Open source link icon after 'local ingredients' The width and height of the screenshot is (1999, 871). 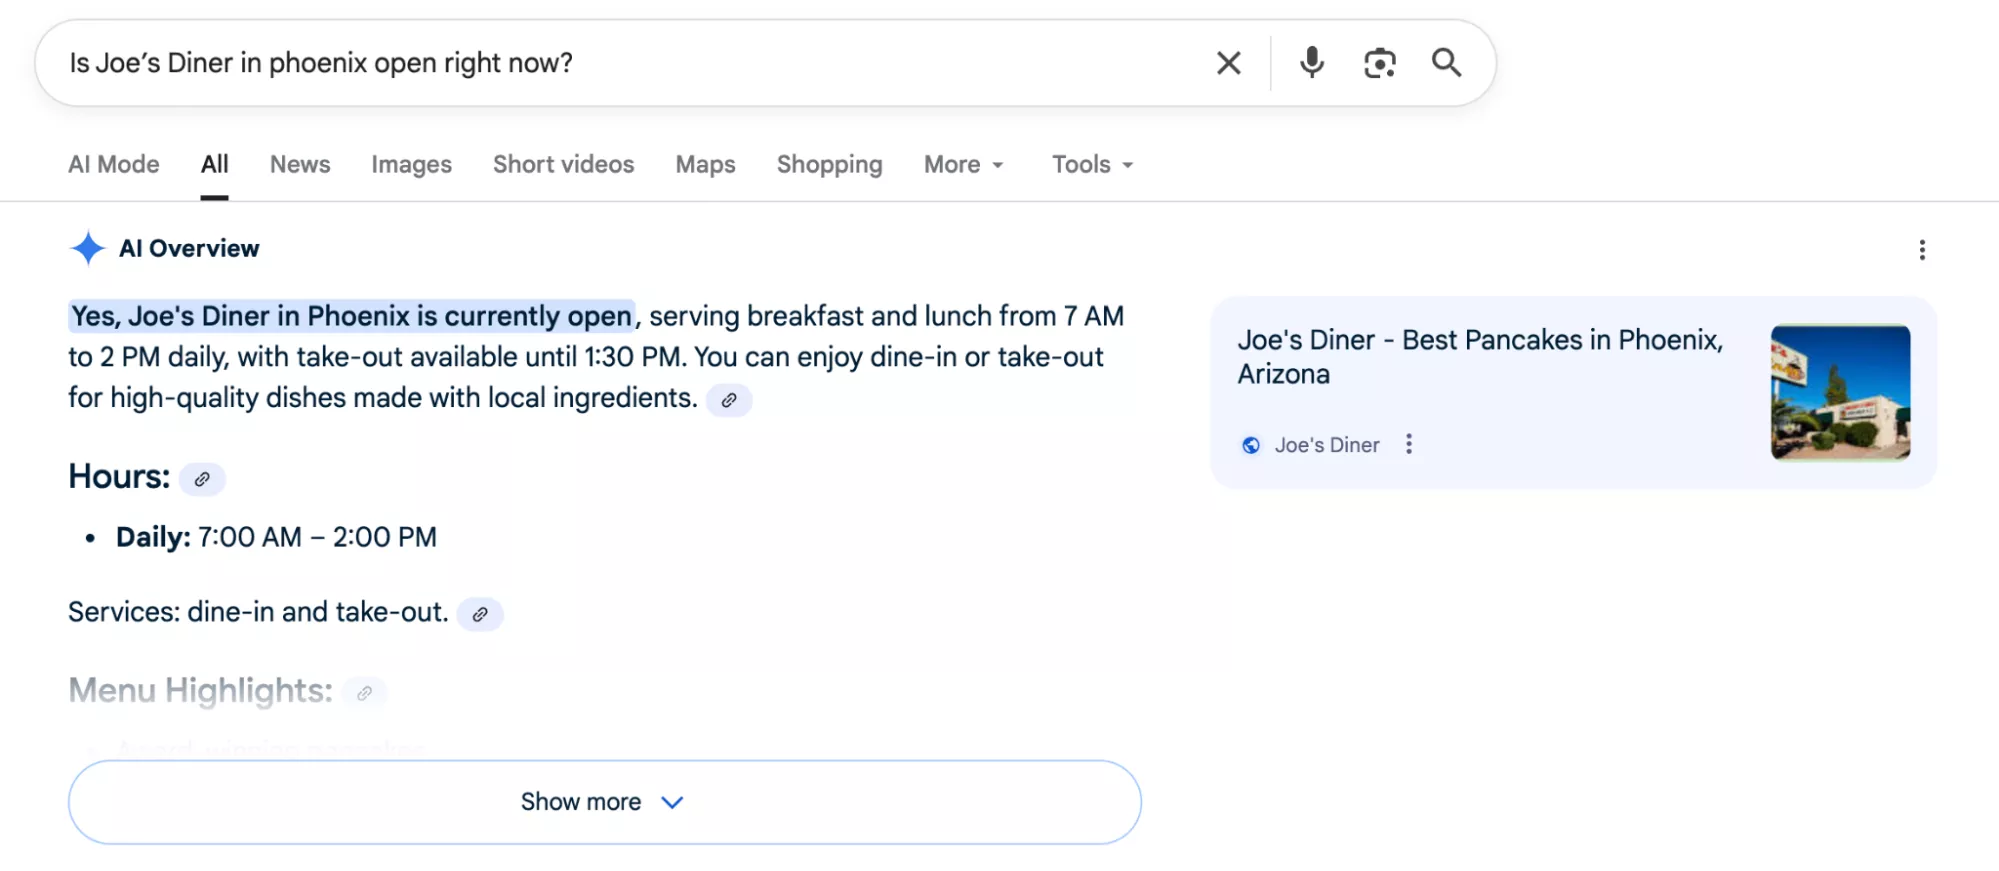[729, 400]
